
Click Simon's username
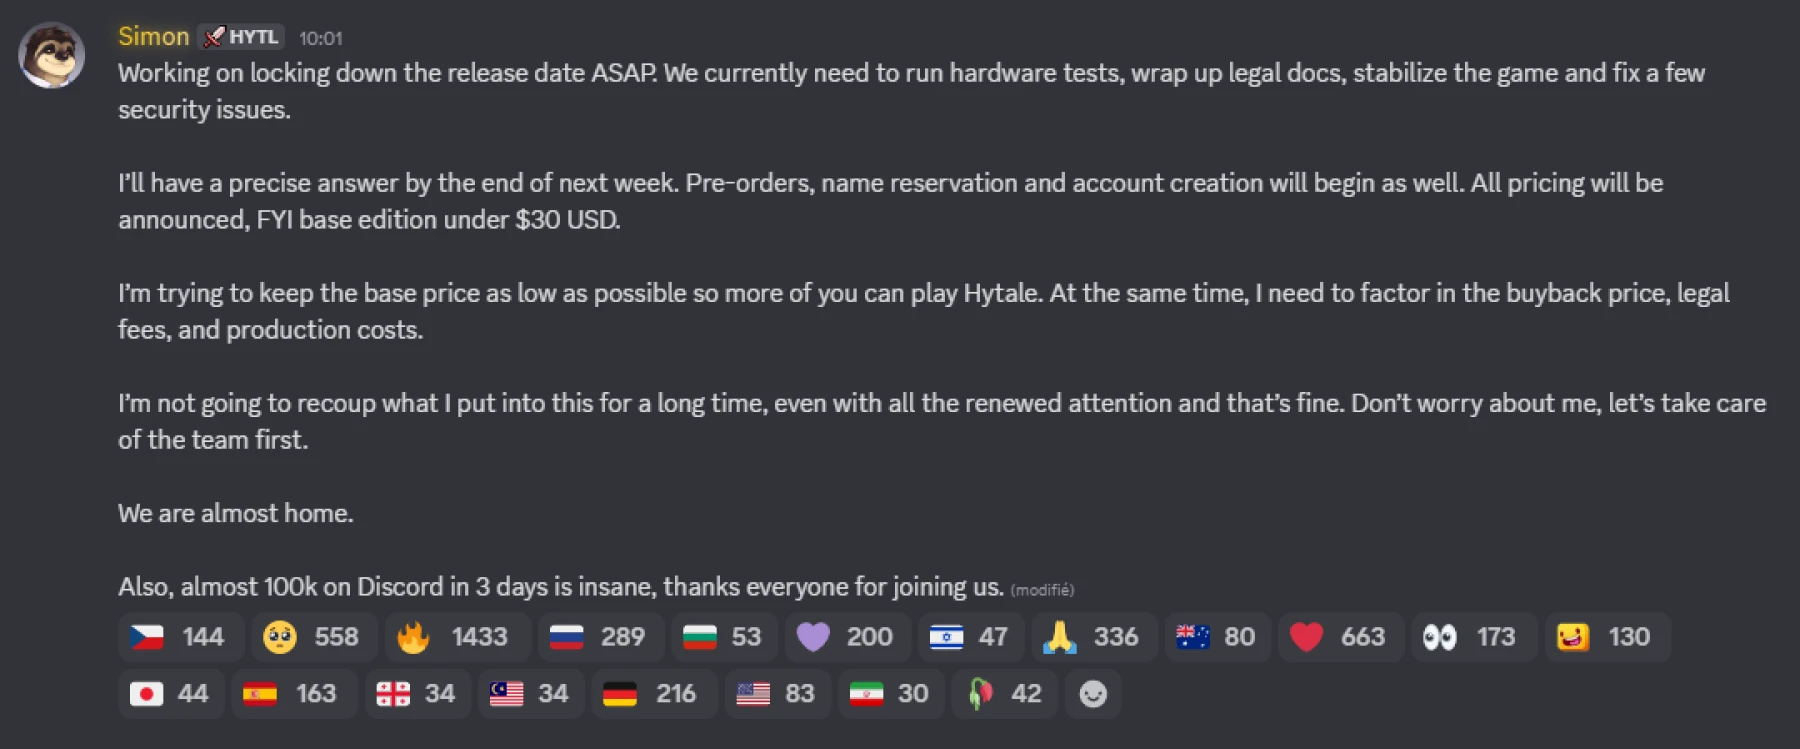153,36
